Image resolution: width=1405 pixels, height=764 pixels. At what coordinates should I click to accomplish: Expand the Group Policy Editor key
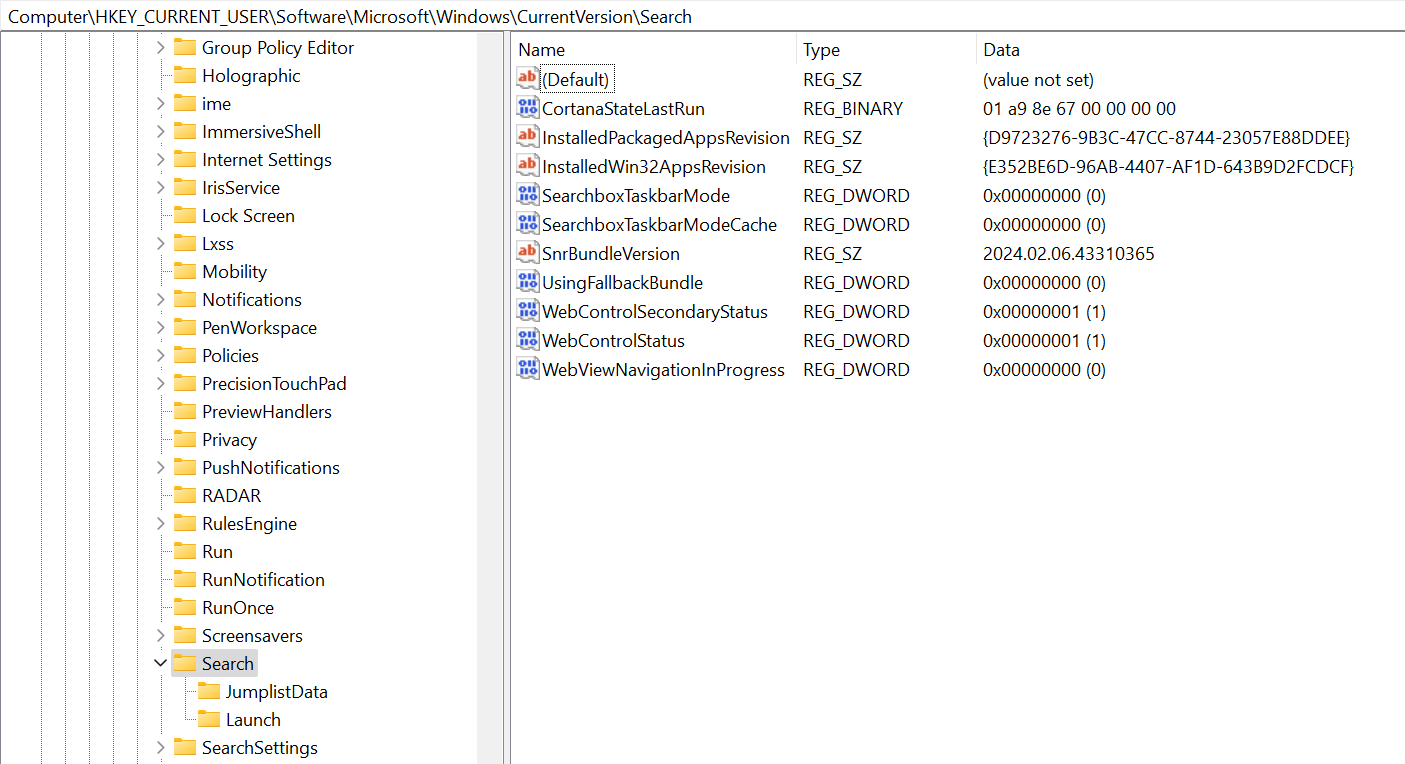[x=160, y=47]
